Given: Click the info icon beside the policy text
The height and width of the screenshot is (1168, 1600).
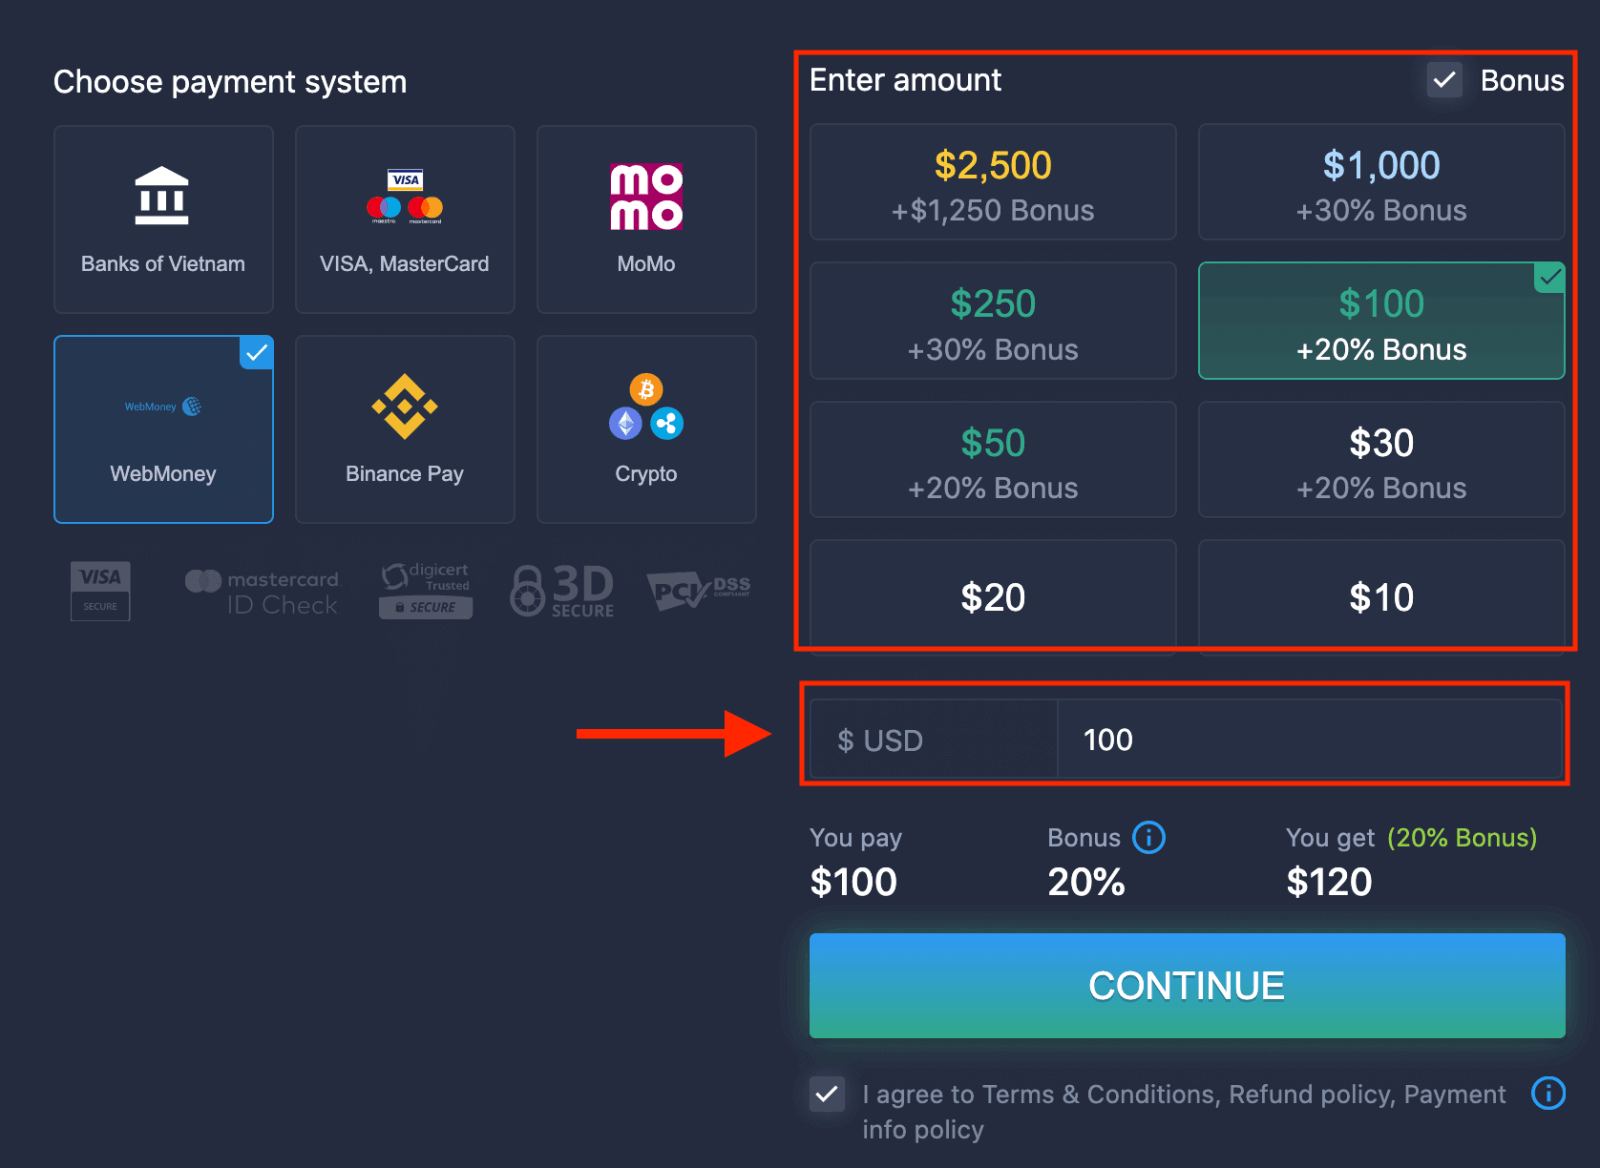Looking at the screenshot, I should pyautogui.click(x=1547, y=1094).
